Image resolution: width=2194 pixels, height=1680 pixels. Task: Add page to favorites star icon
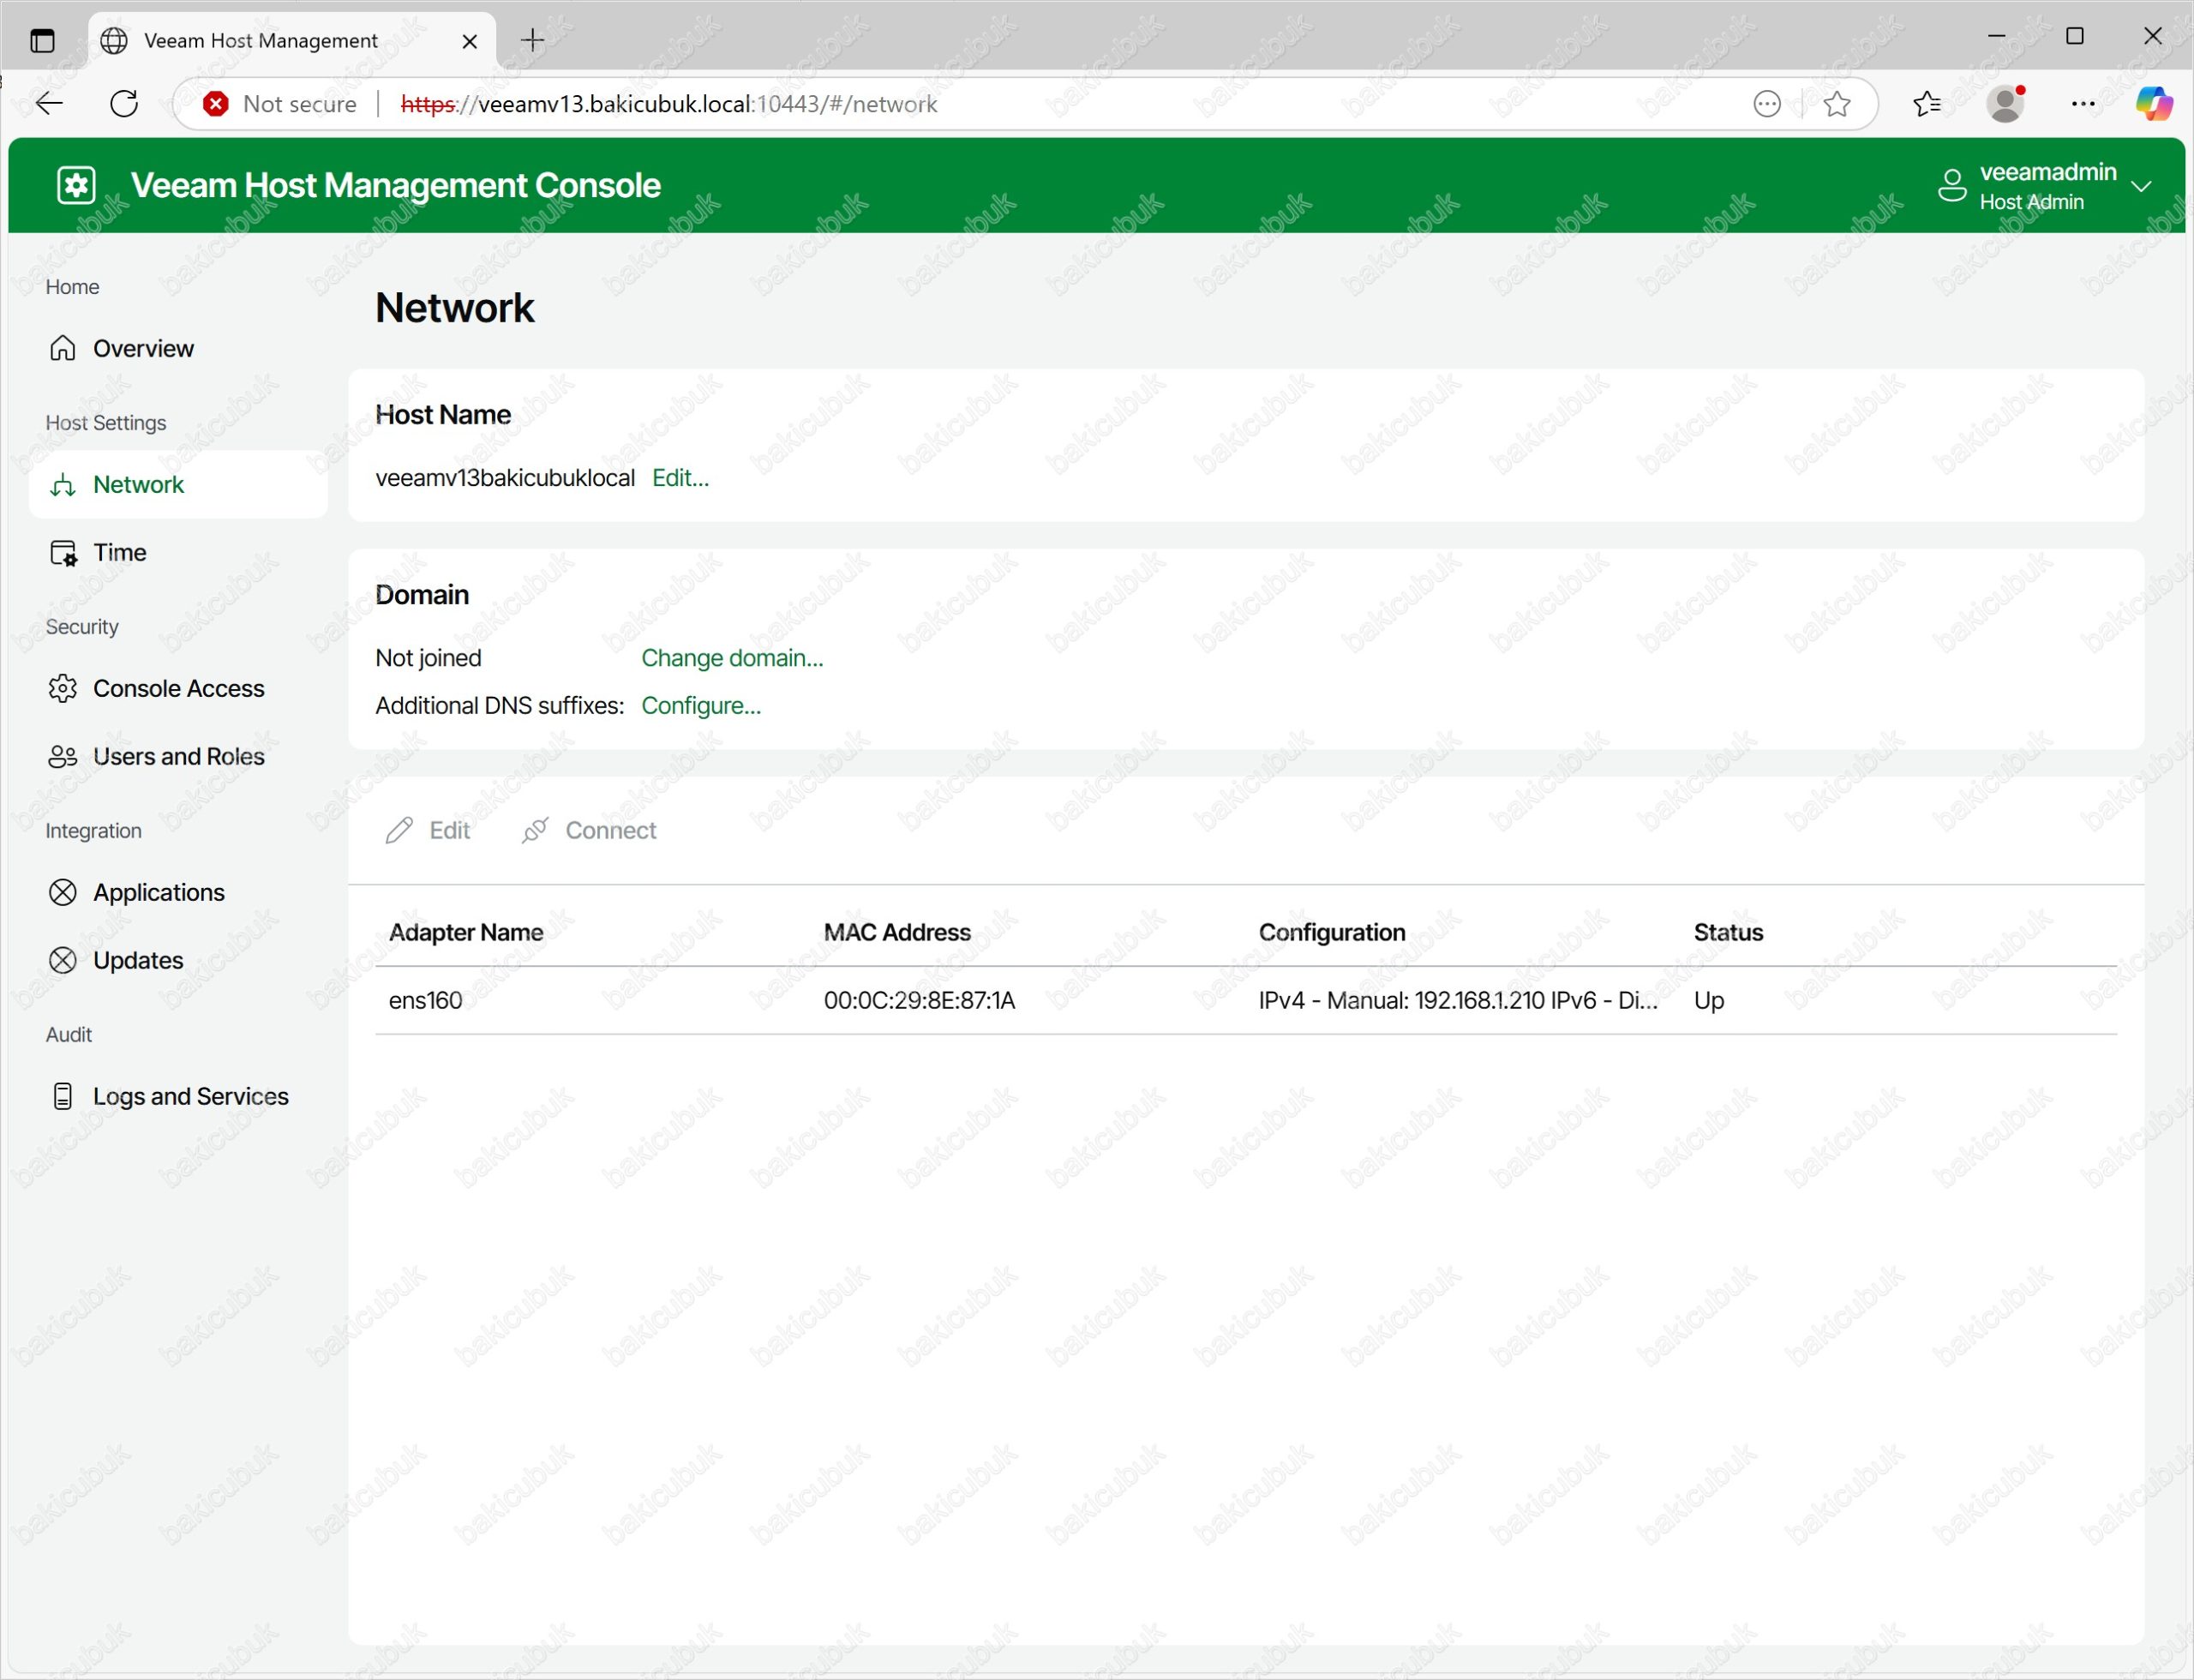(x=1837, y=104)
